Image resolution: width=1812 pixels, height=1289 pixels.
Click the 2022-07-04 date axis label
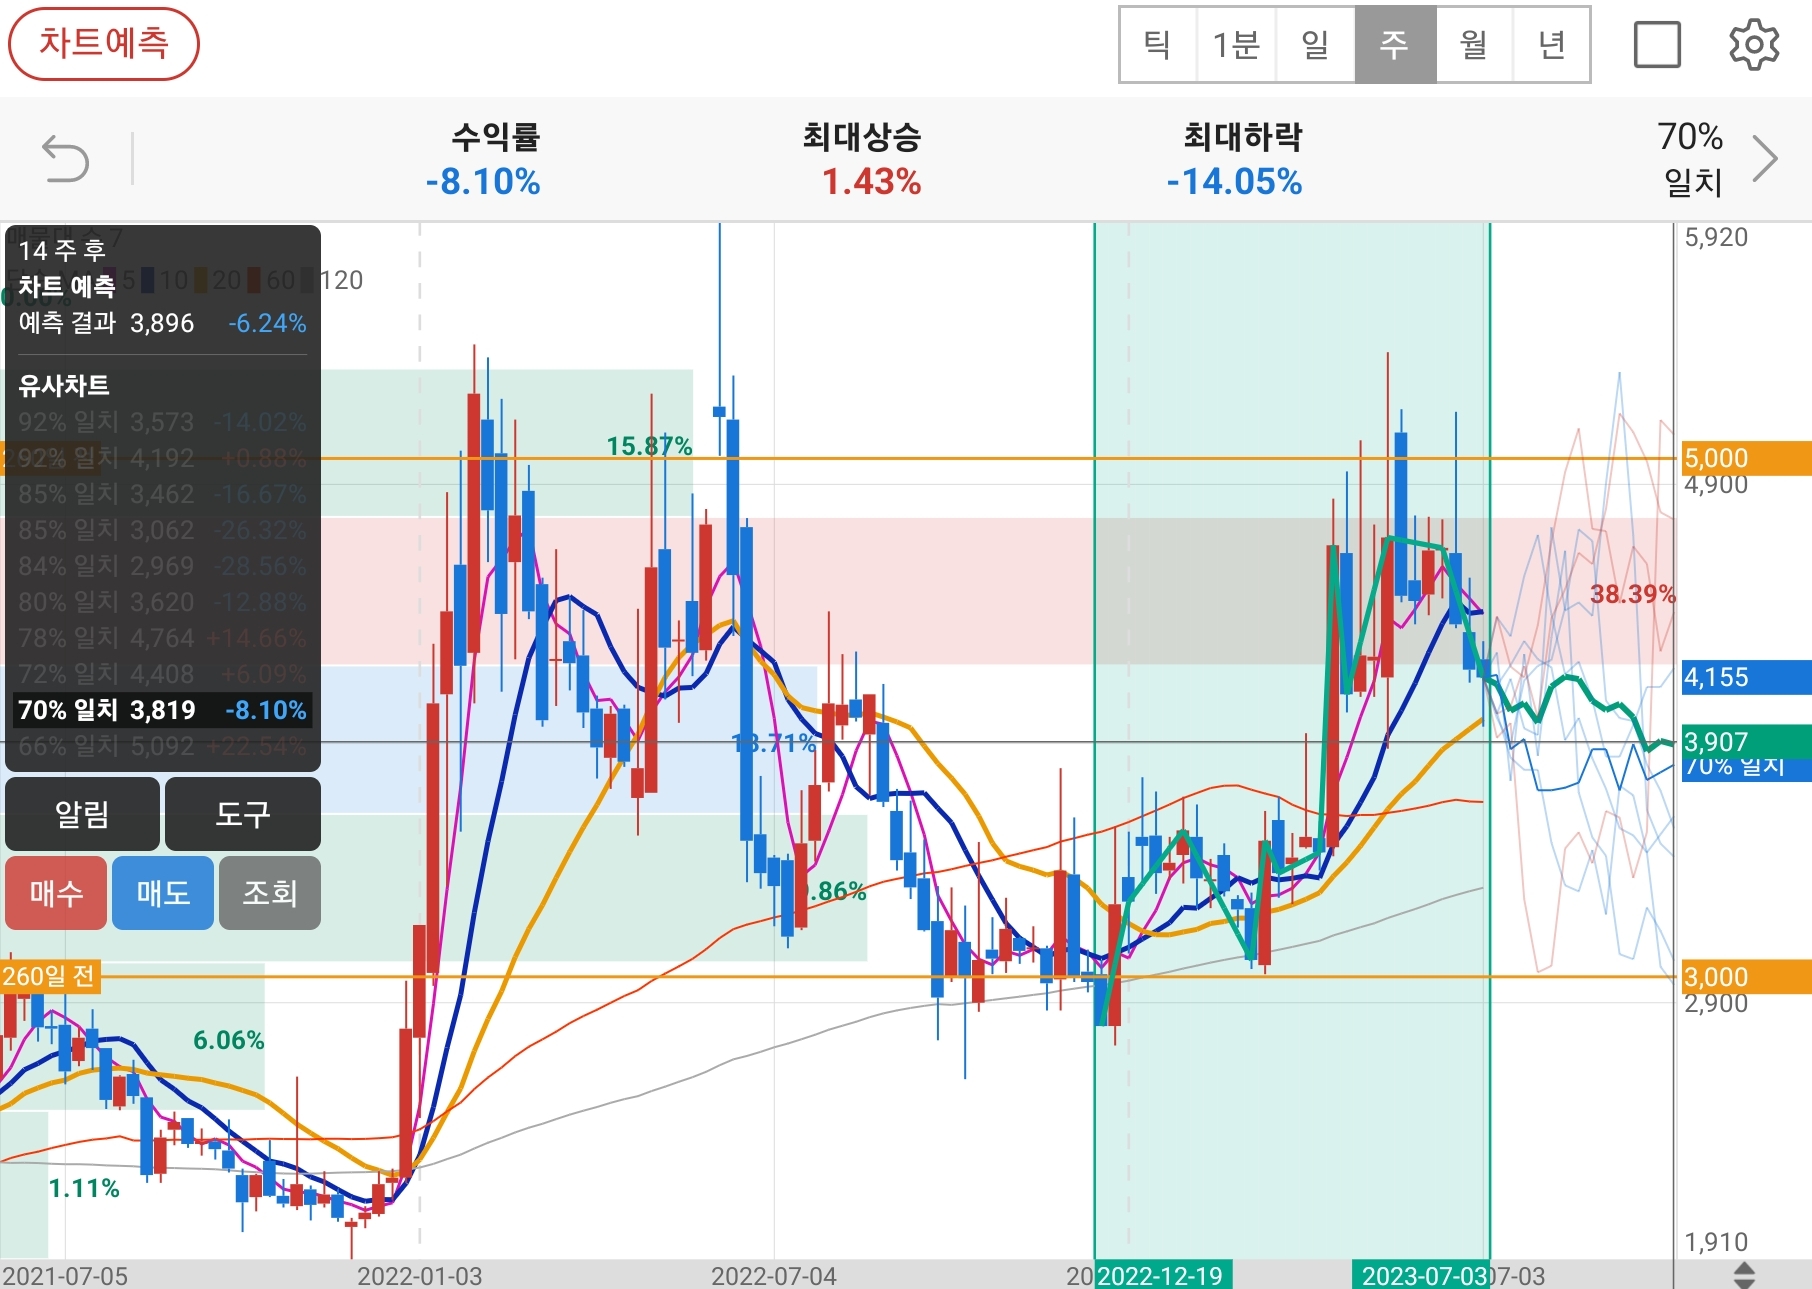tap(773, 1276)
